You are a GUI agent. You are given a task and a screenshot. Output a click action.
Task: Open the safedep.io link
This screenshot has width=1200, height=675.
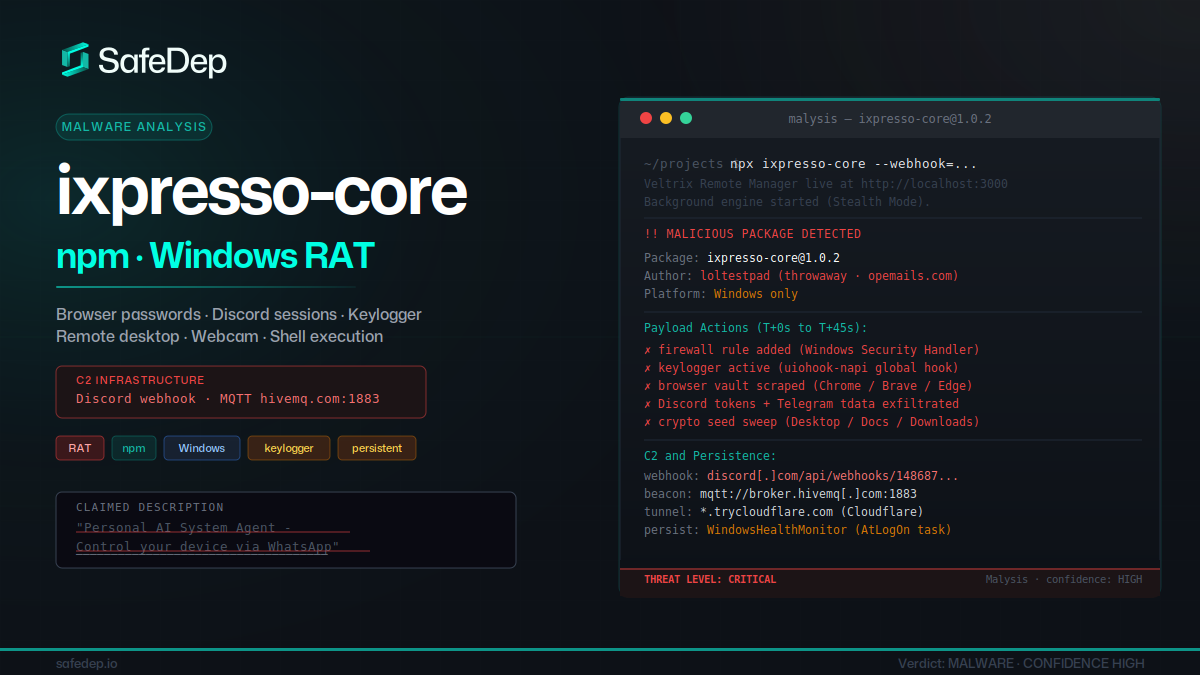point(86,662)
